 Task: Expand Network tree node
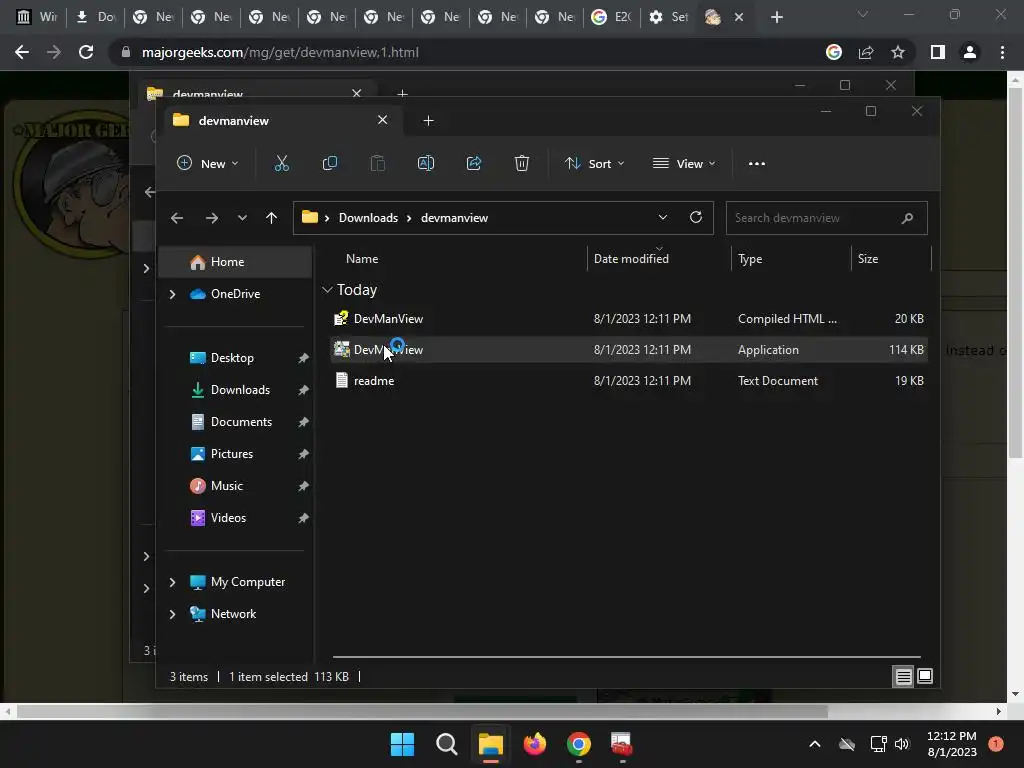click(172, 614)
